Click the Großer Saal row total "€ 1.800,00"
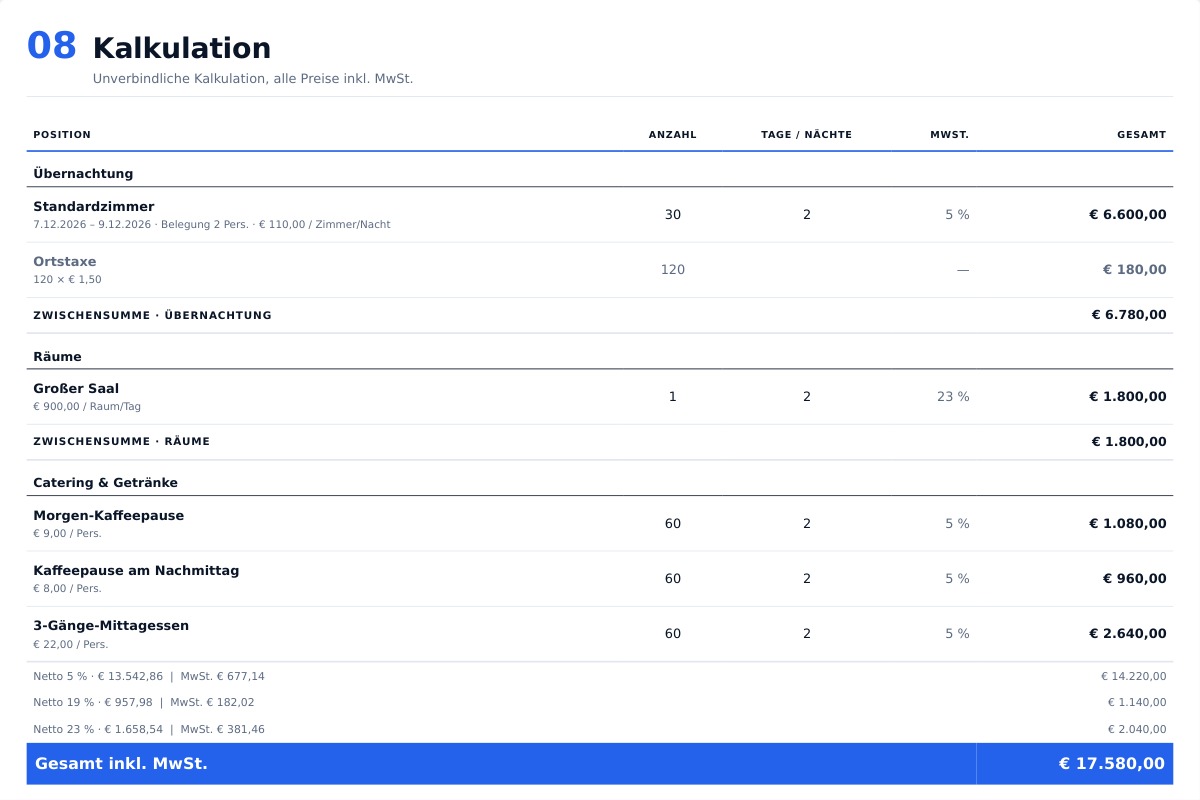Image resolution: width=1200 pixels, height=800 pixels. tap(1128, 397)
